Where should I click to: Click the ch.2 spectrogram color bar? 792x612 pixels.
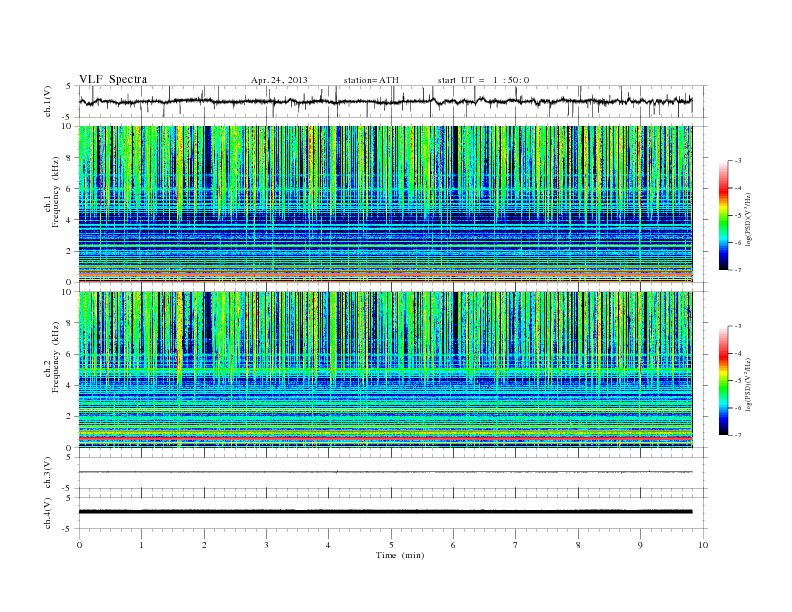coord(724,380)
